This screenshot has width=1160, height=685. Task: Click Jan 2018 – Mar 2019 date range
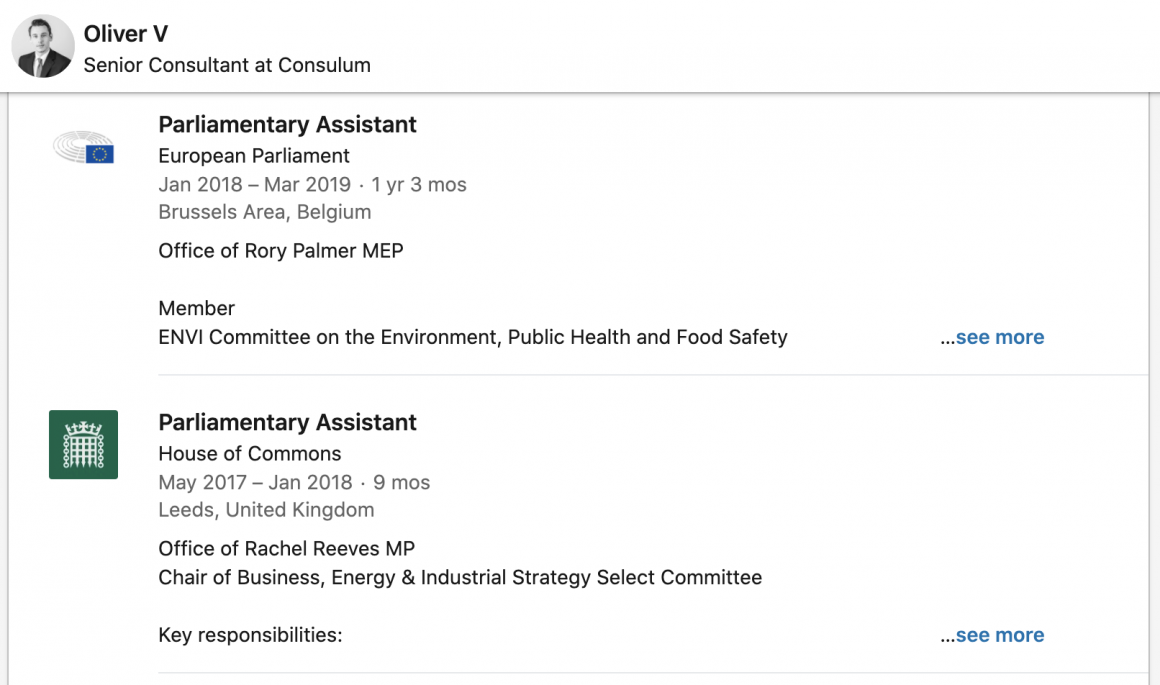255,185
